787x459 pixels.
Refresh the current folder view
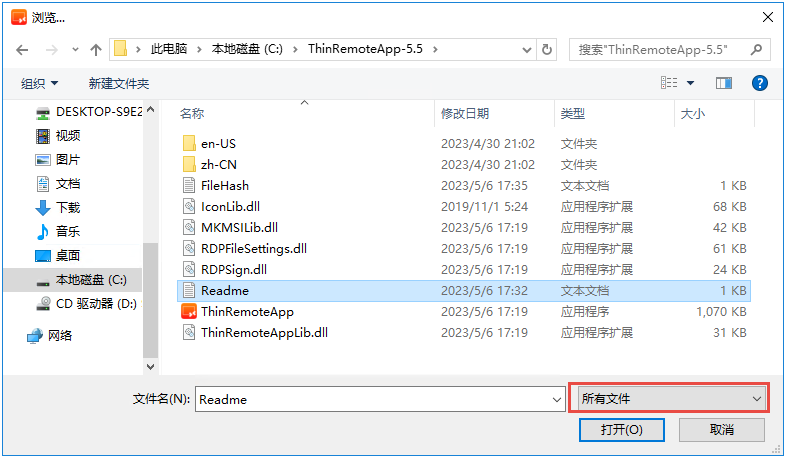547,50
